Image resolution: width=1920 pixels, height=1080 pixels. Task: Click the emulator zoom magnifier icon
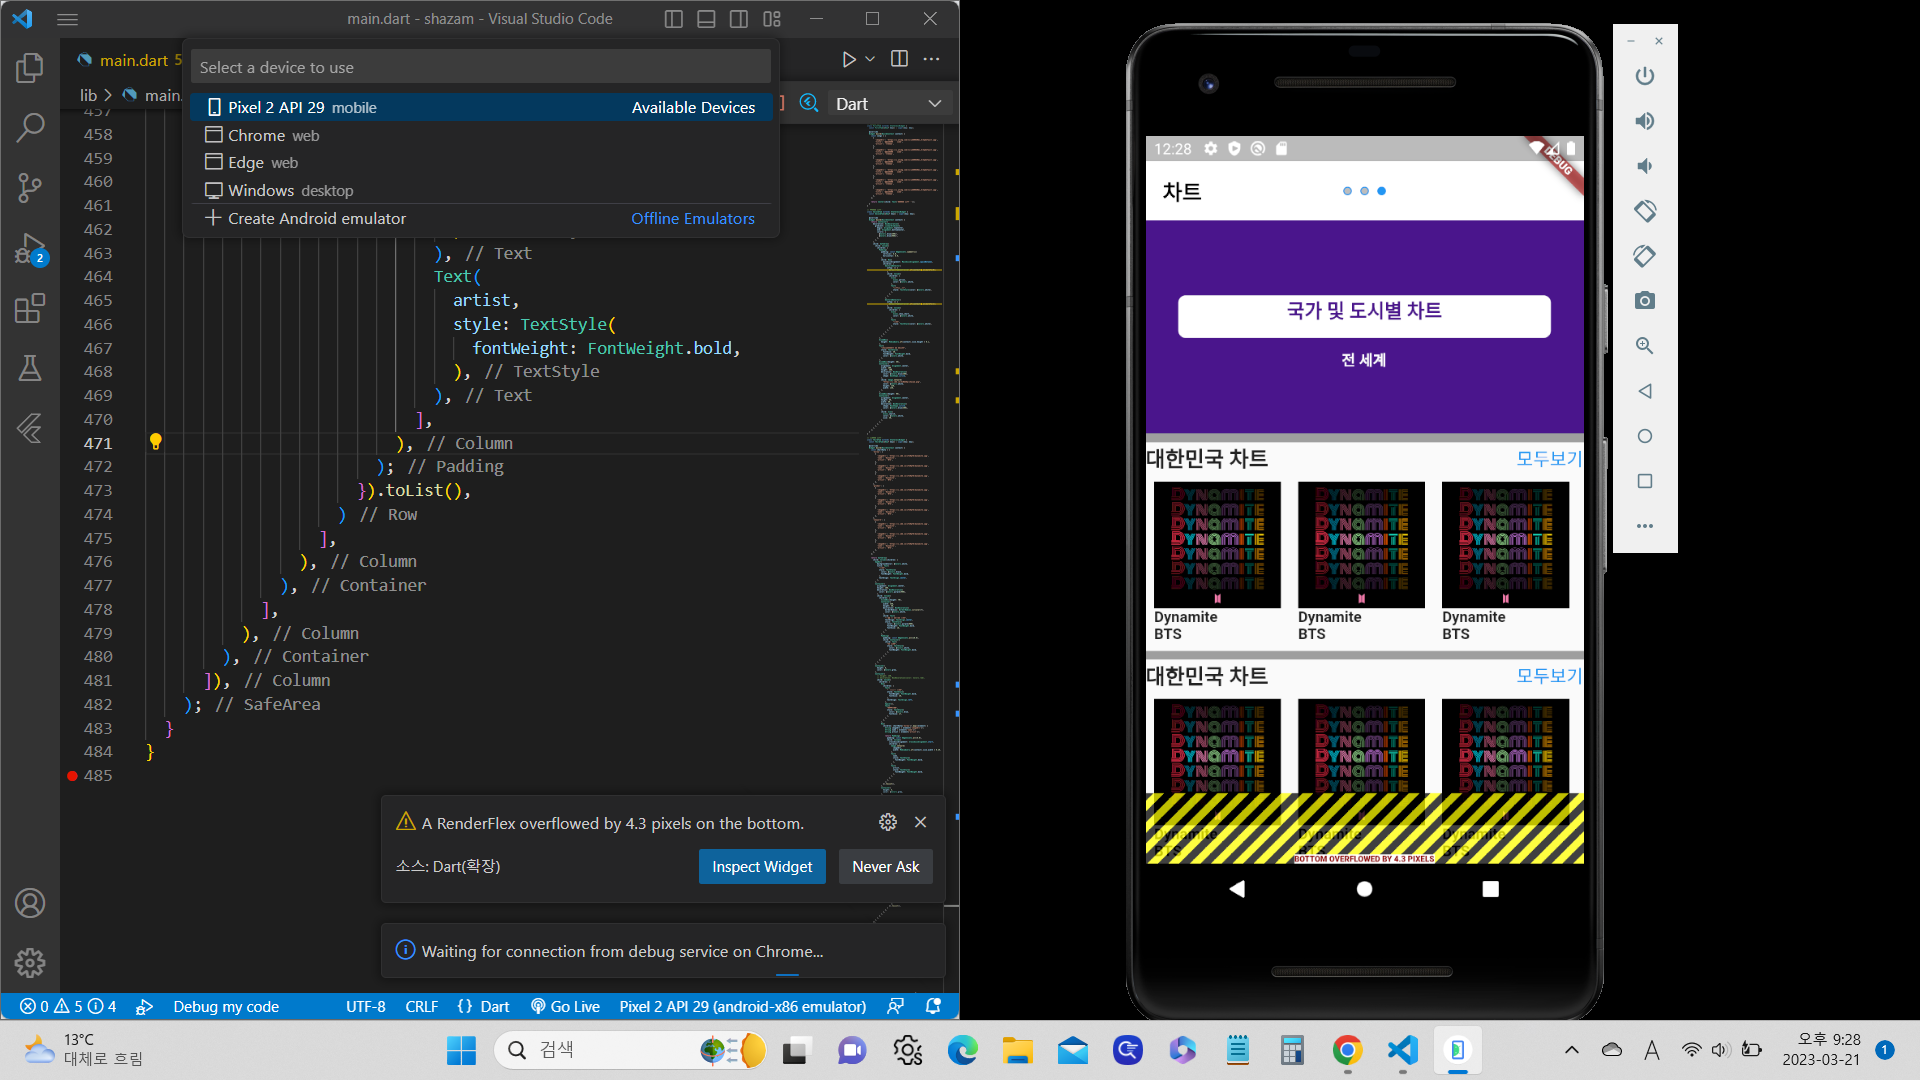(x=1645, y=346)
